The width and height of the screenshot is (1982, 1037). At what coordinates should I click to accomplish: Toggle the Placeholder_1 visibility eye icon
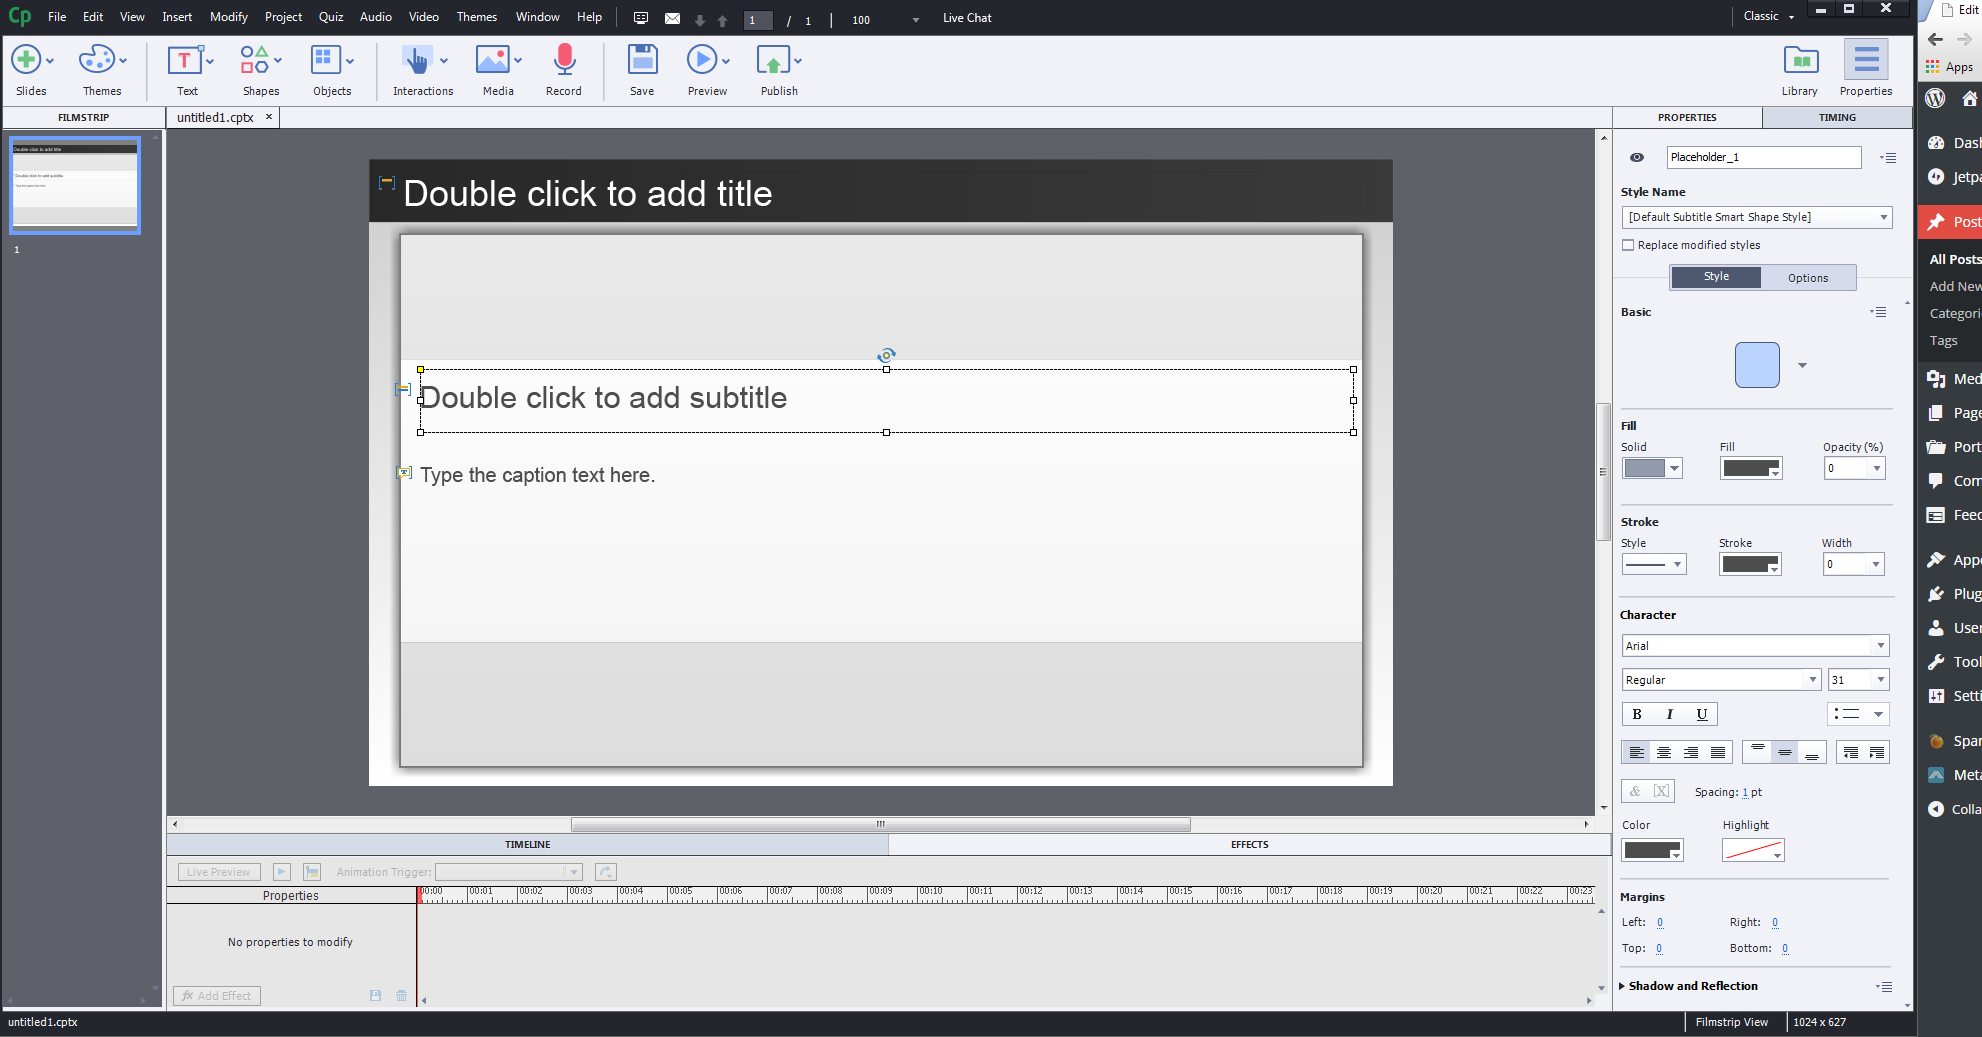1637,158
